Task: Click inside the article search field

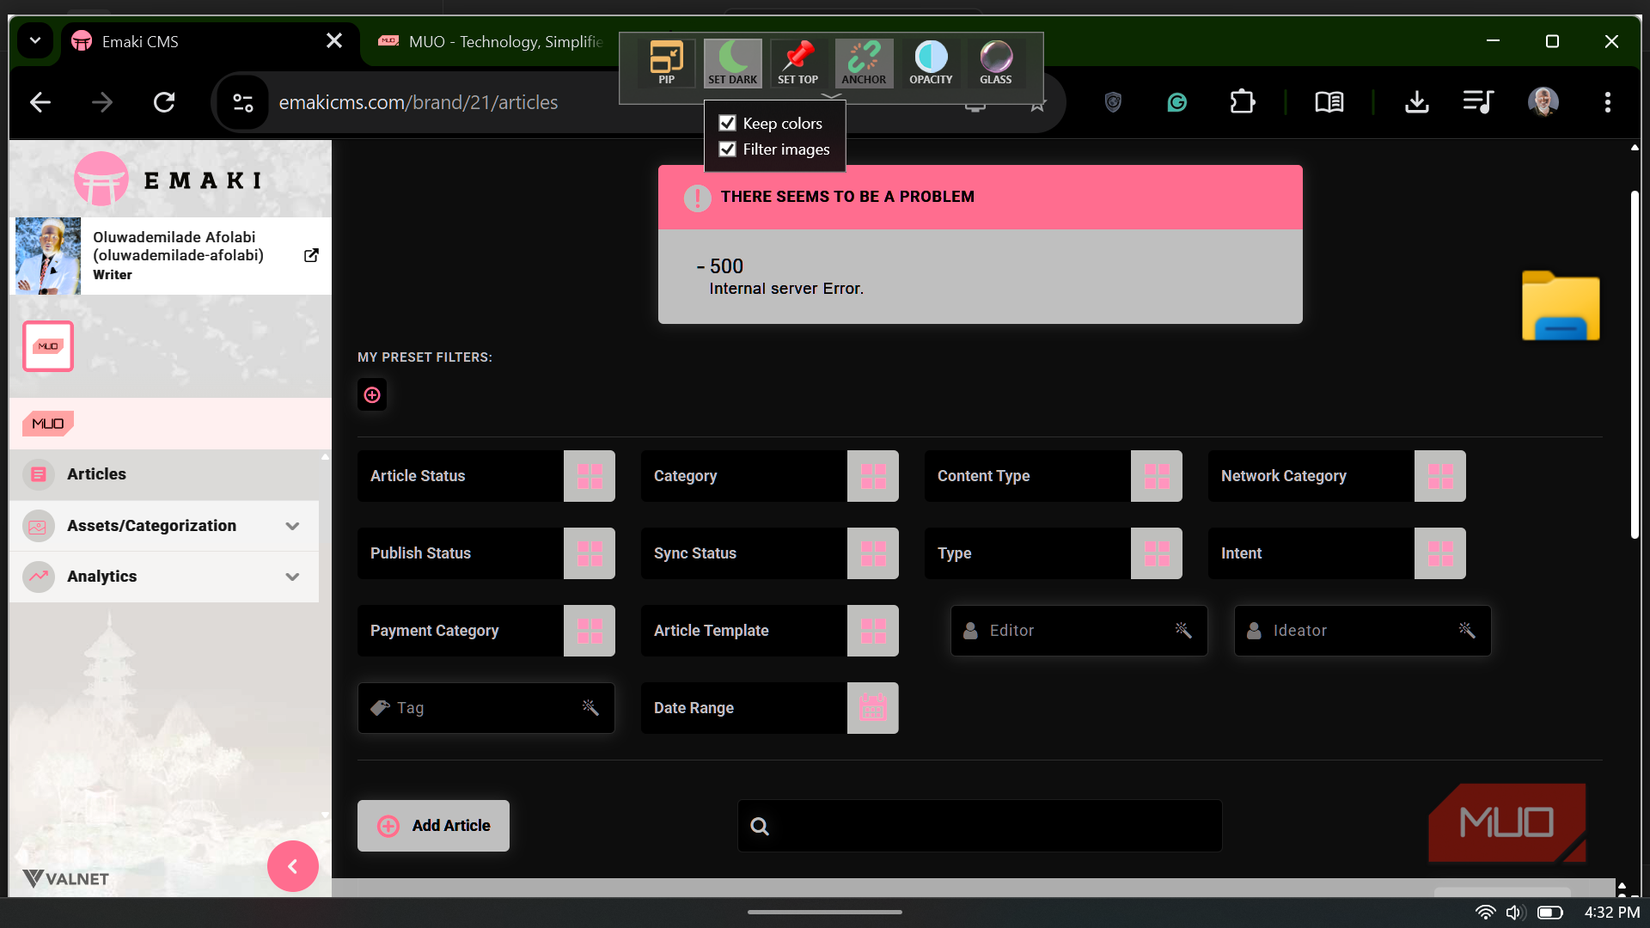Action: (979, 825)
